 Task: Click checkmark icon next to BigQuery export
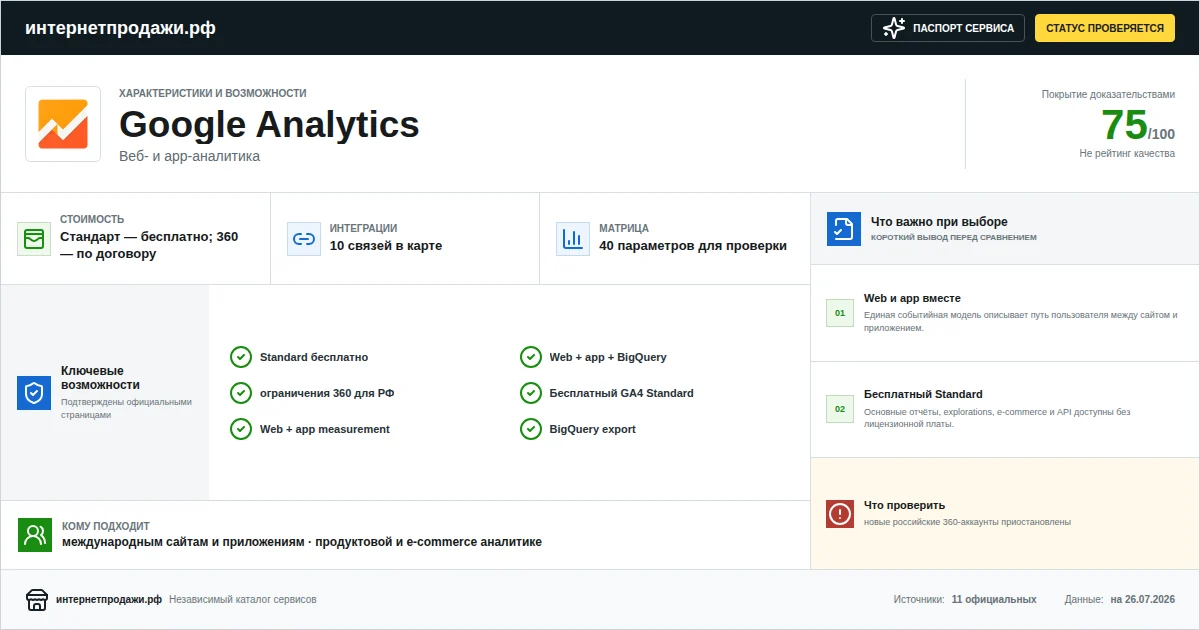pos(531,429)
